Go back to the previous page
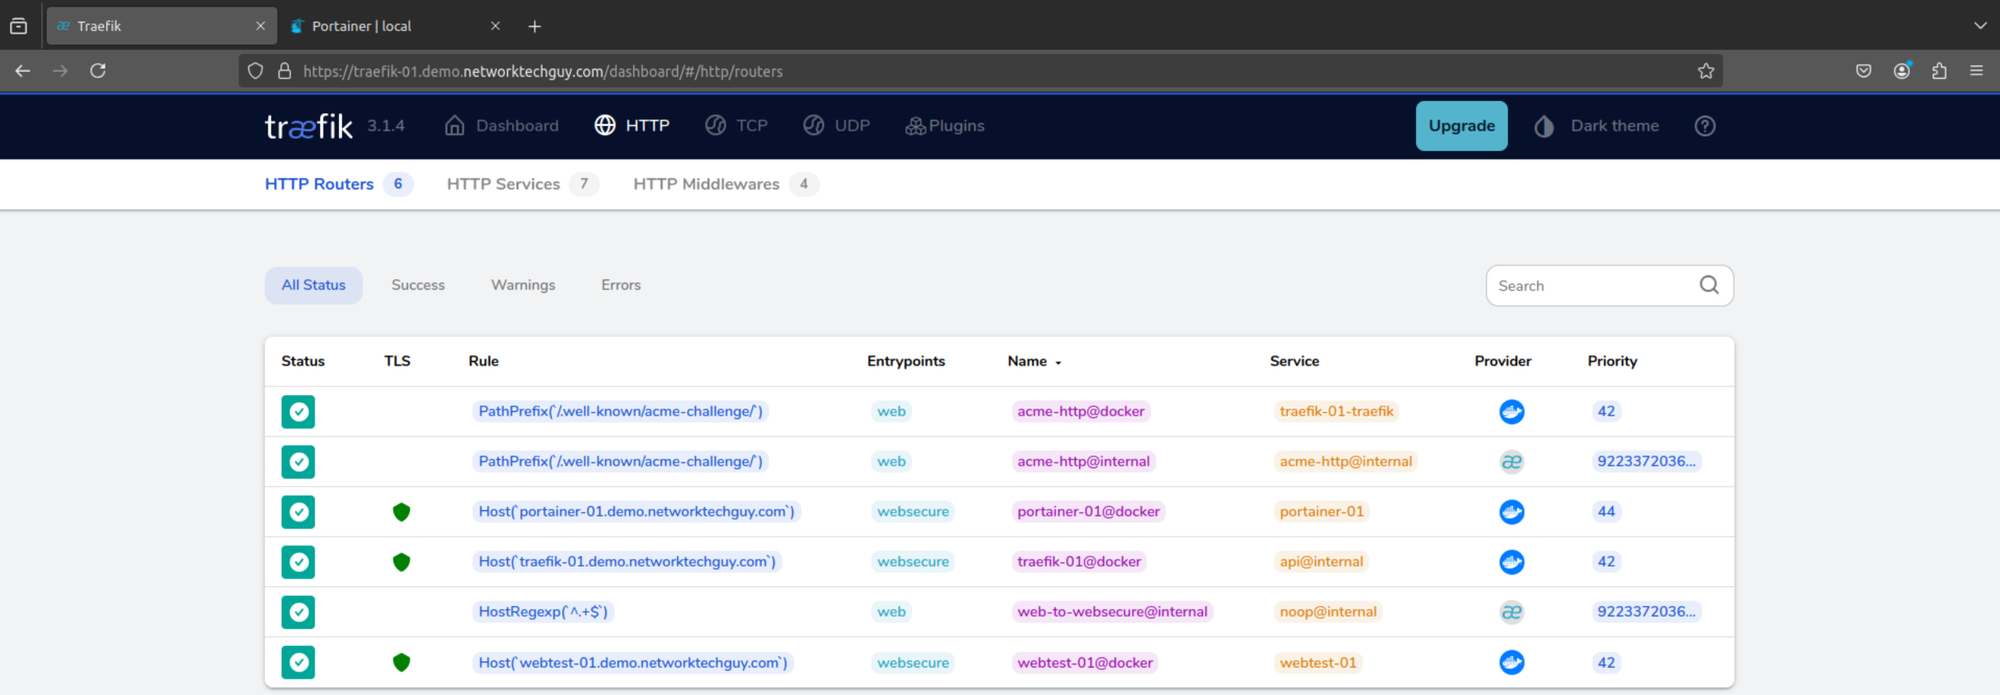 click(x=23, y=71)
